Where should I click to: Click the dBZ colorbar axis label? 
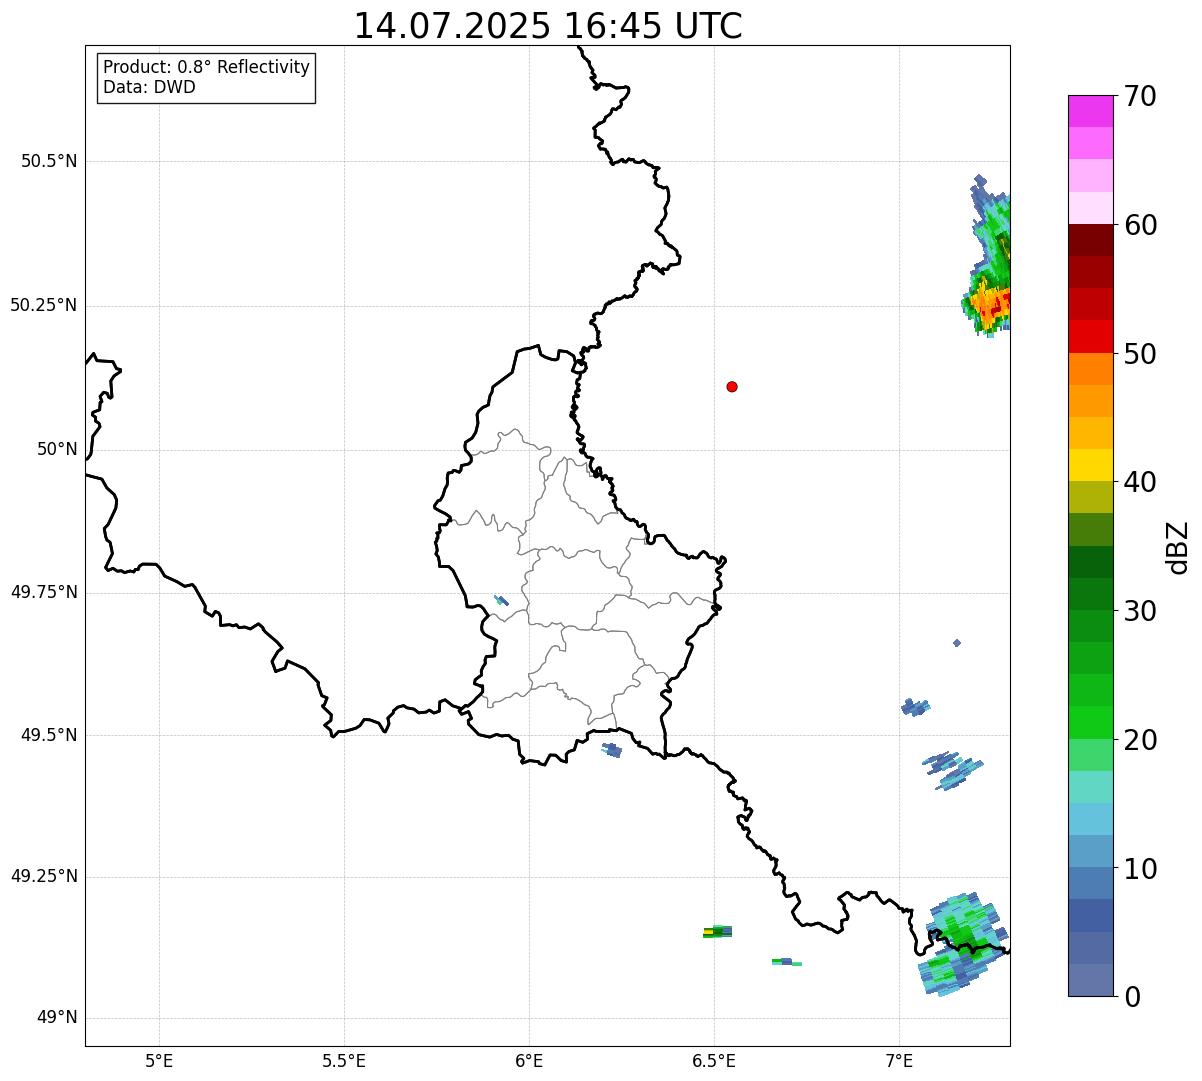1178,547
